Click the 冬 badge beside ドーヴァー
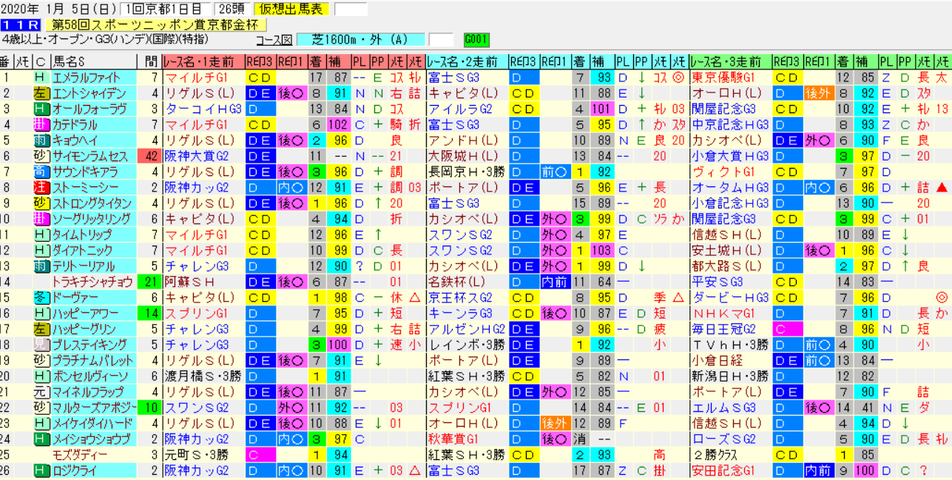Screen dimensions: 952x480 tap(41, 297)
